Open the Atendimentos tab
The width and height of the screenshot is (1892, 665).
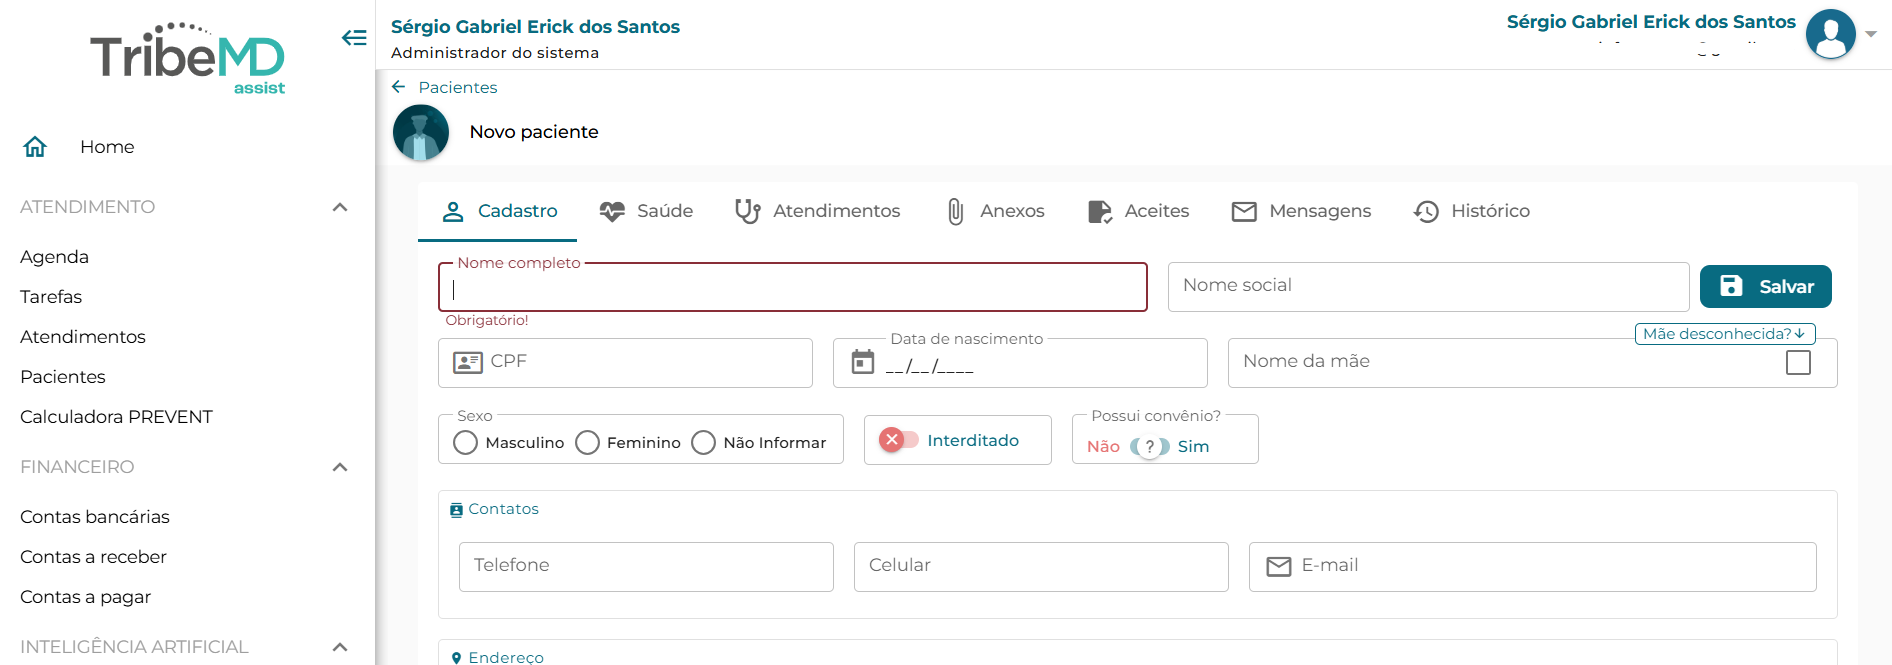pos(818,211)
